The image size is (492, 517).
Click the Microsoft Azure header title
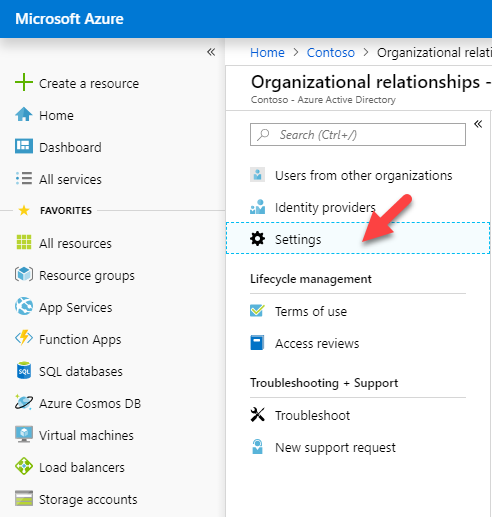click(x=69, y=19)
